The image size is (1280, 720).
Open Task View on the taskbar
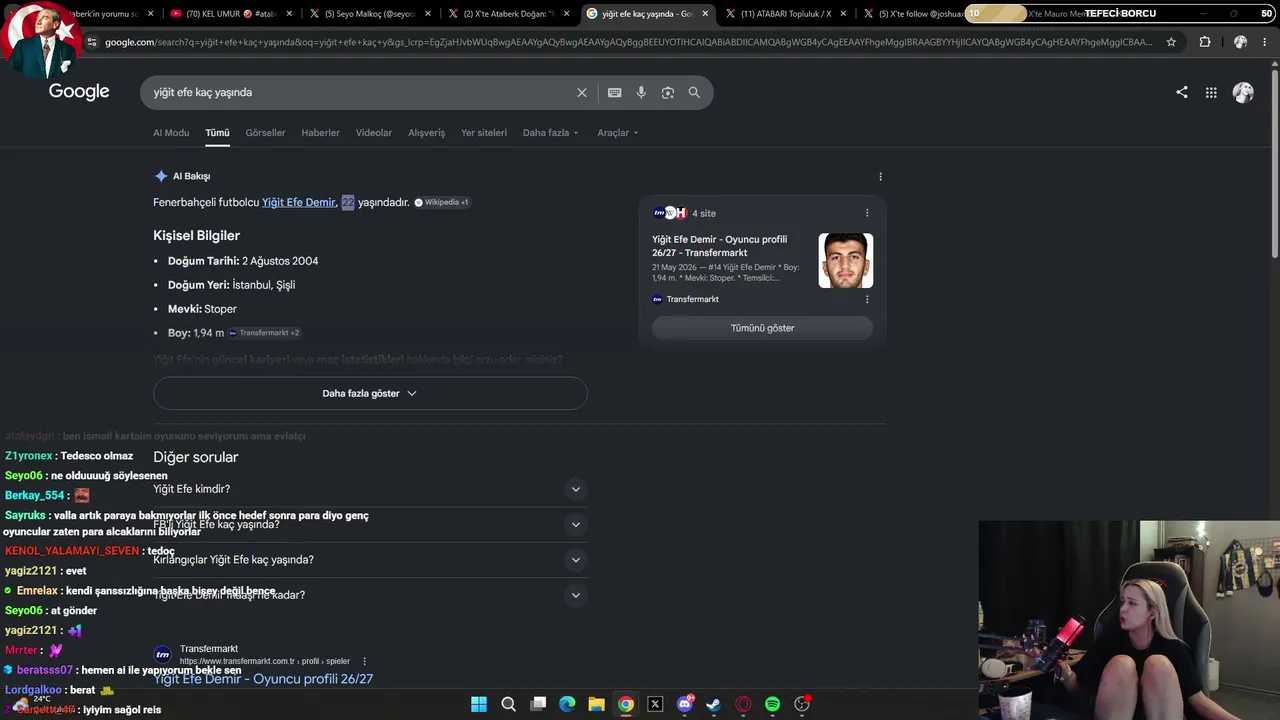(538, 704)
